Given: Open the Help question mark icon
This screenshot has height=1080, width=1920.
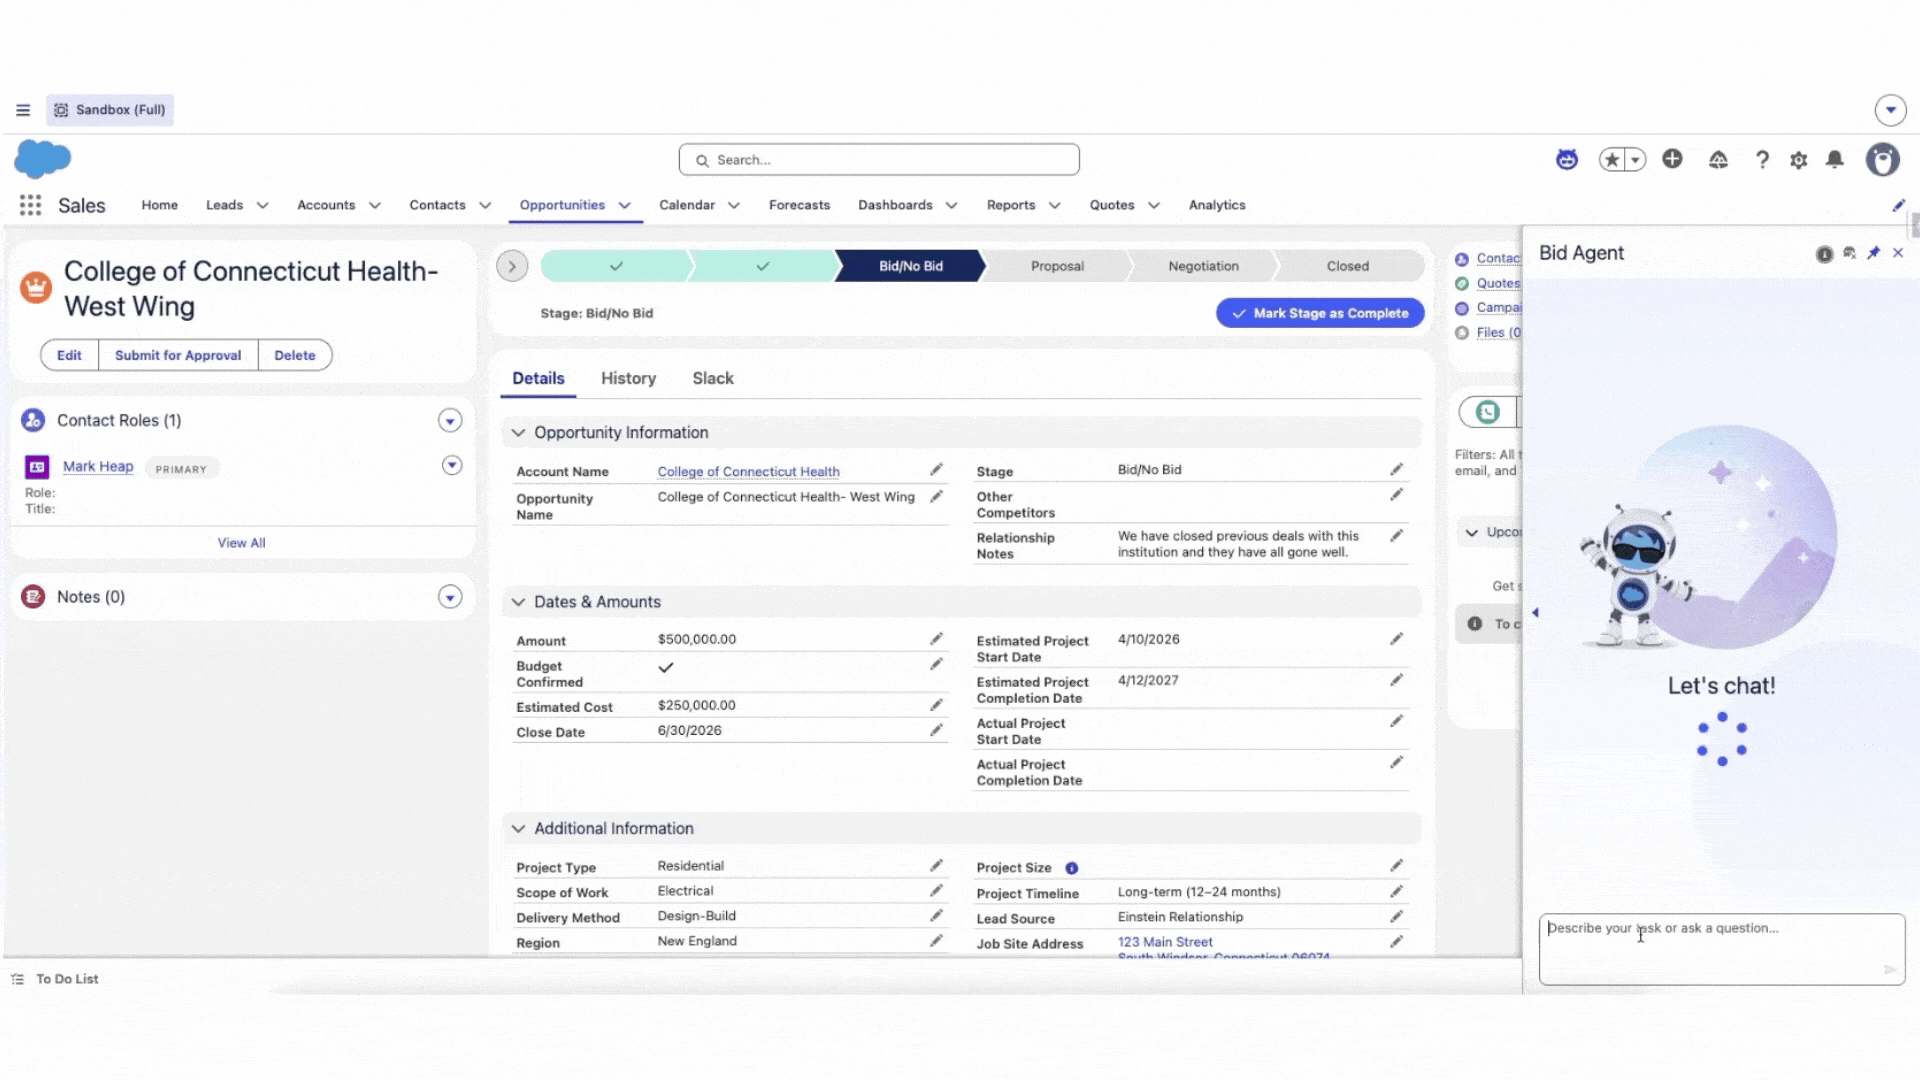Looking at the screenshot, I should coord(1762,160).
